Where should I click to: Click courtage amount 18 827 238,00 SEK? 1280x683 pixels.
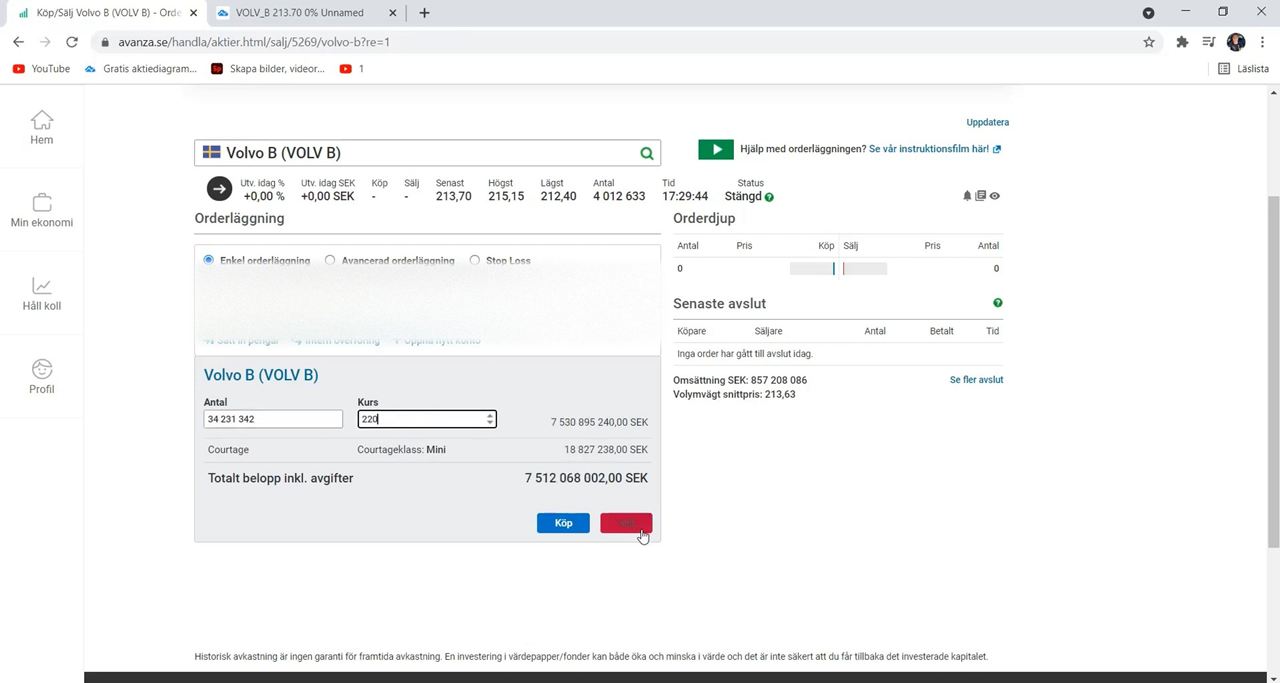click(606, 450)
